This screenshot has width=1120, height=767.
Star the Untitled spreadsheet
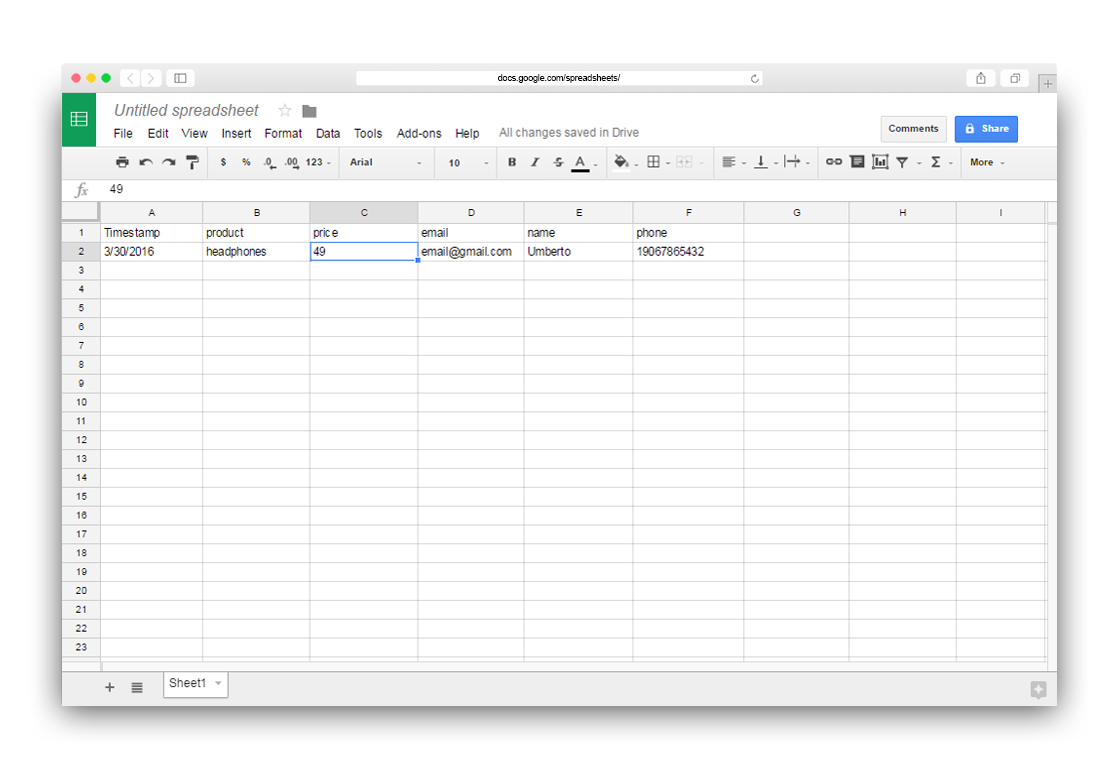click(285, 111)
